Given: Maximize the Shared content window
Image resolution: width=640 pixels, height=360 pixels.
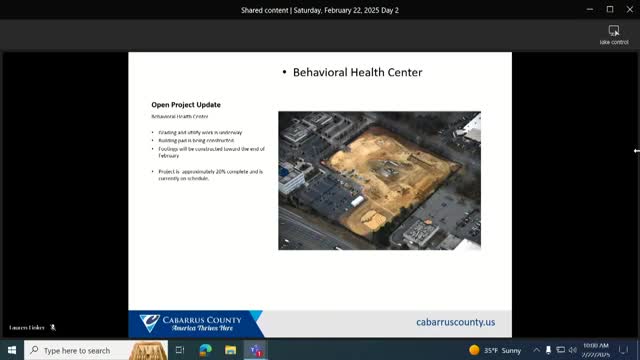Looking at the screenshot, I should pos(610,9).
